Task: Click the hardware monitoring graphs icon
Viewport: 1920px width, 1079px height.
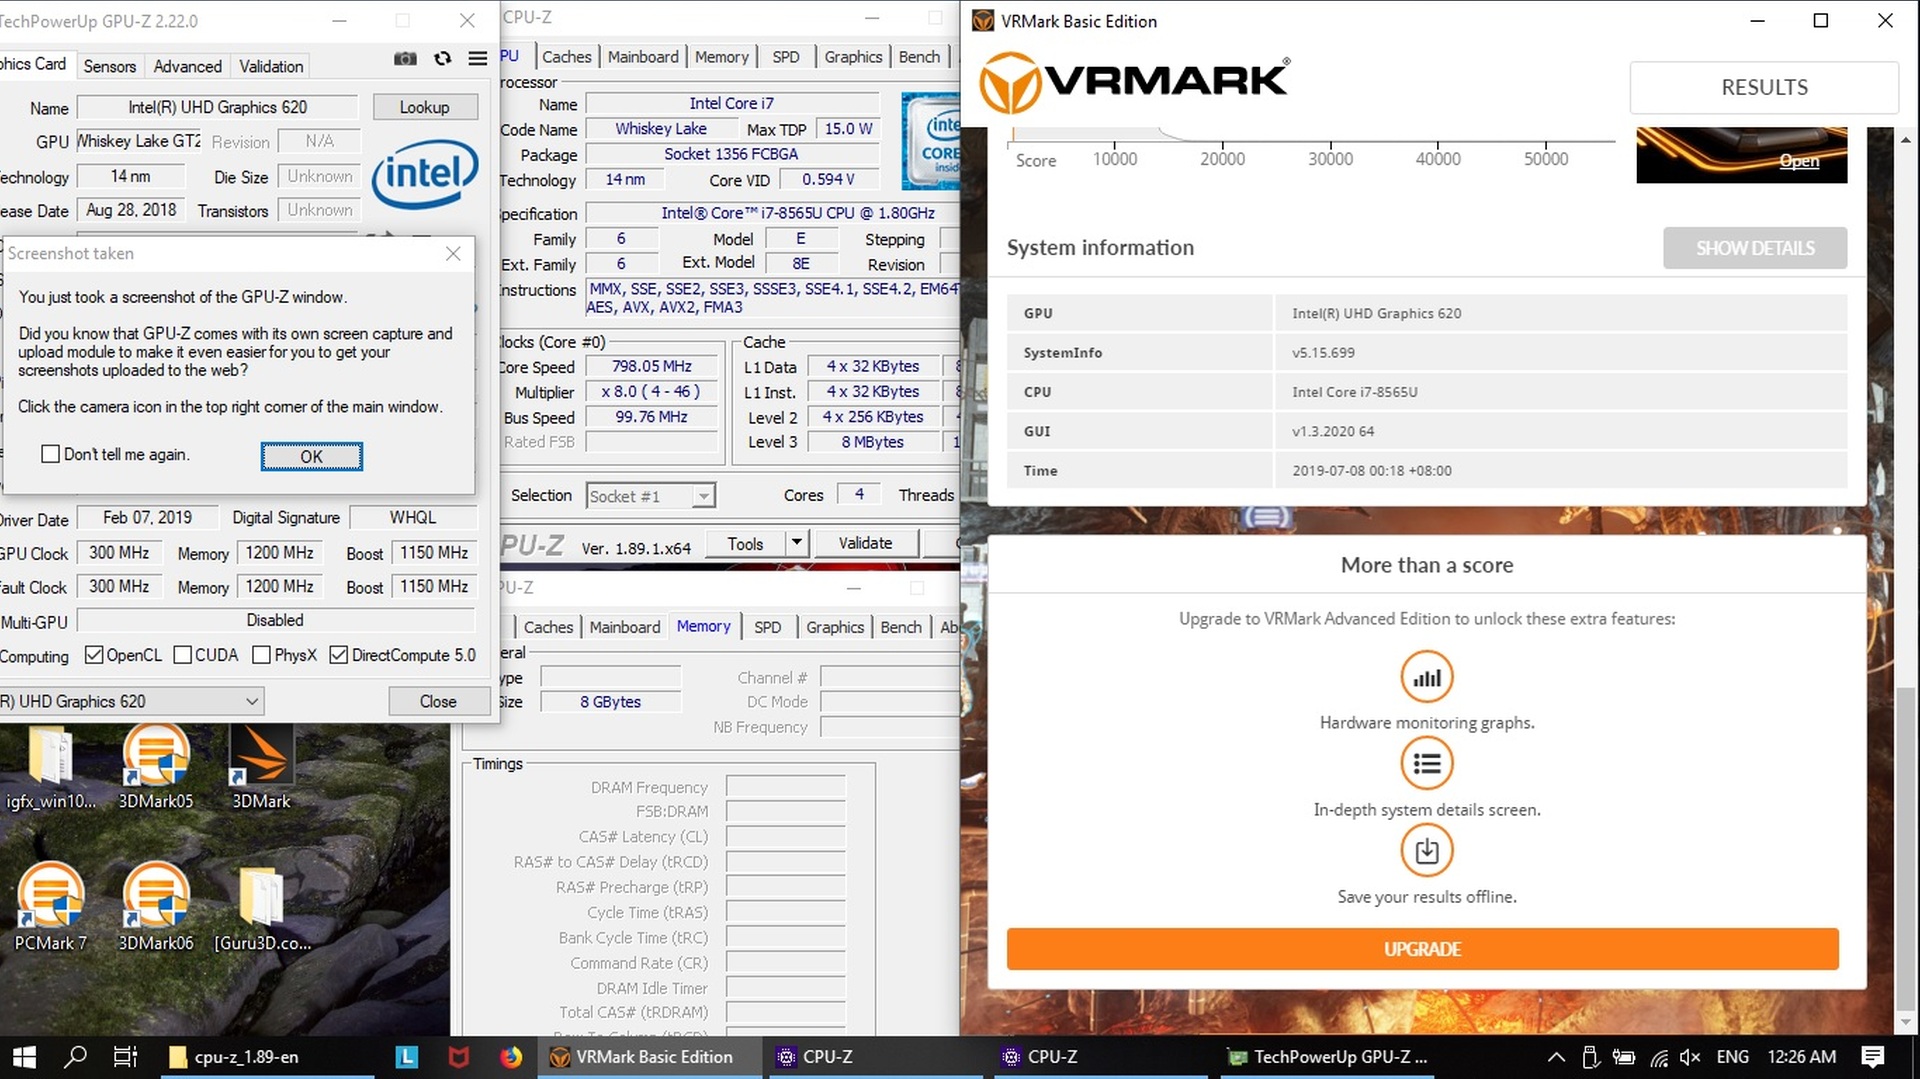Action: tap(1427, 678)
